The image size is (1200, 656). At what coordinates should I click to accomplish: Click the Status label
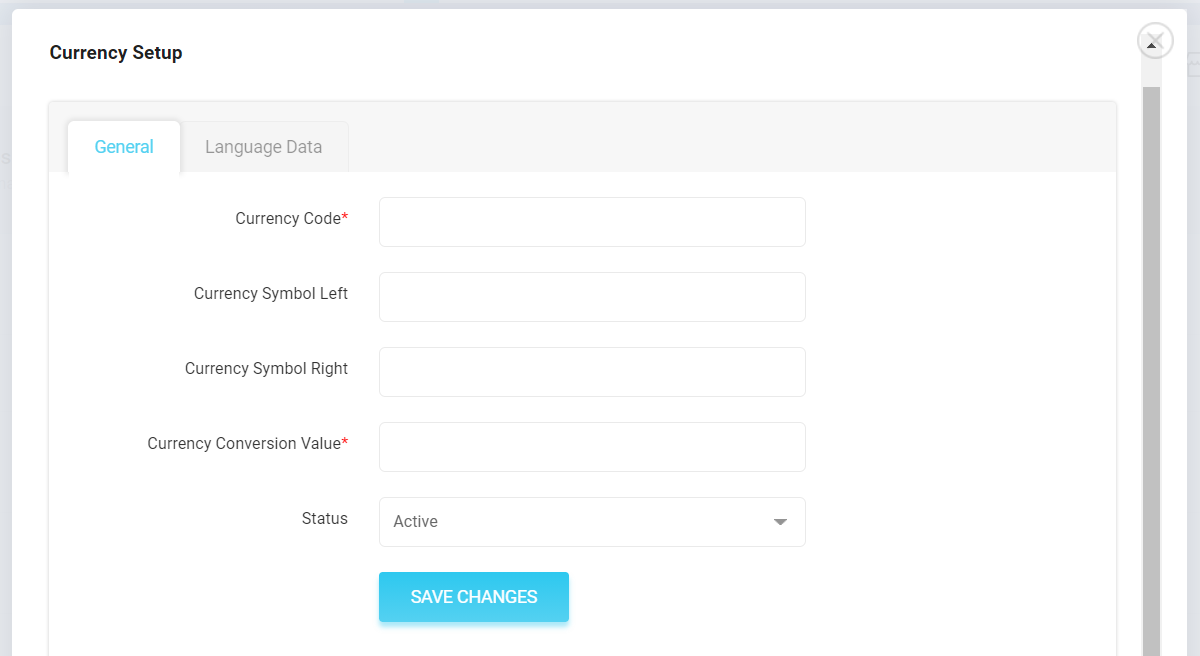pyautogui.click(x=325, y=518)
